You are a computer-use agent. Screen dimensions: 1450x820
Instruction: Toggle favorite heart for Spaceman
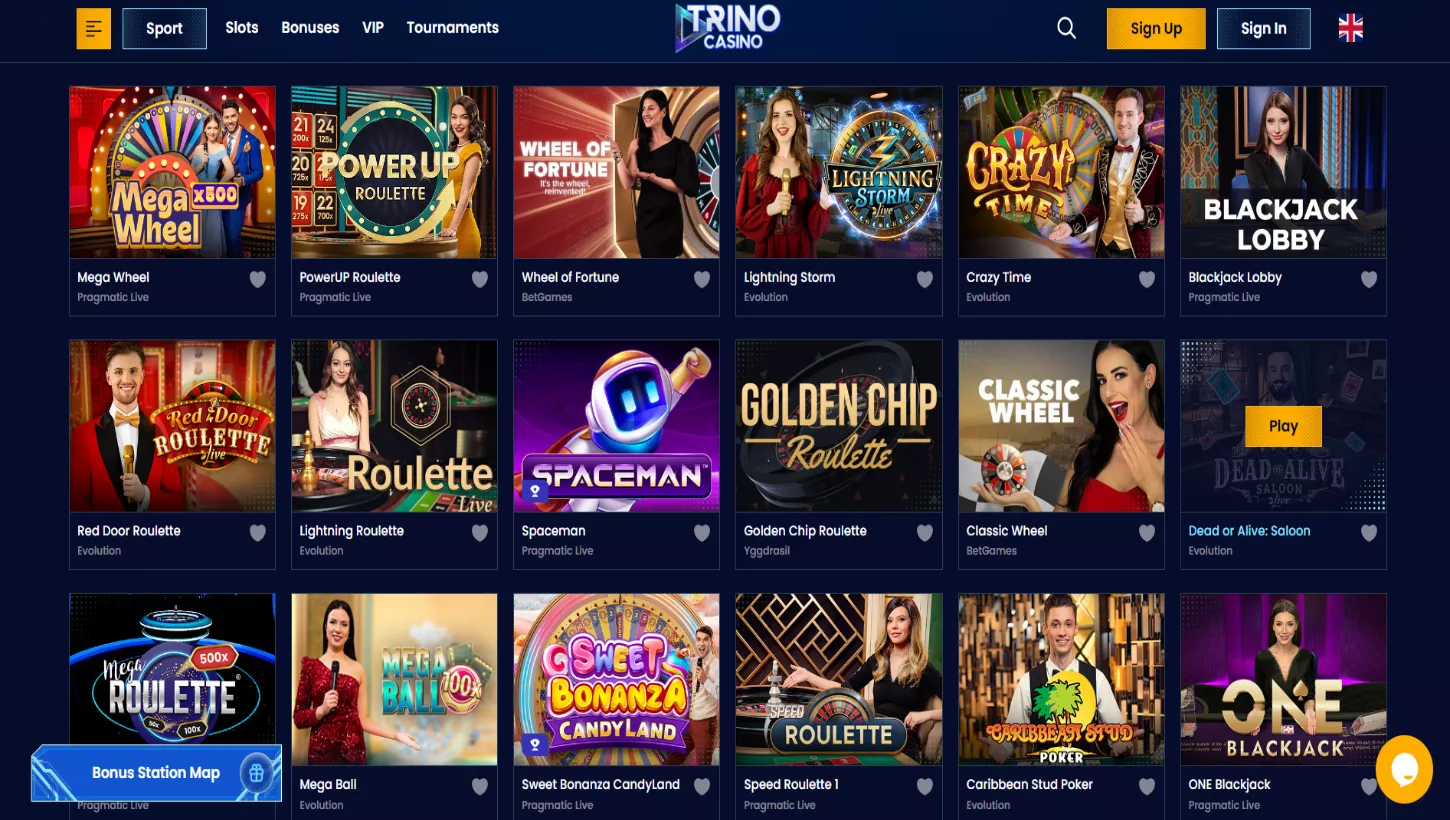[702, 533]
